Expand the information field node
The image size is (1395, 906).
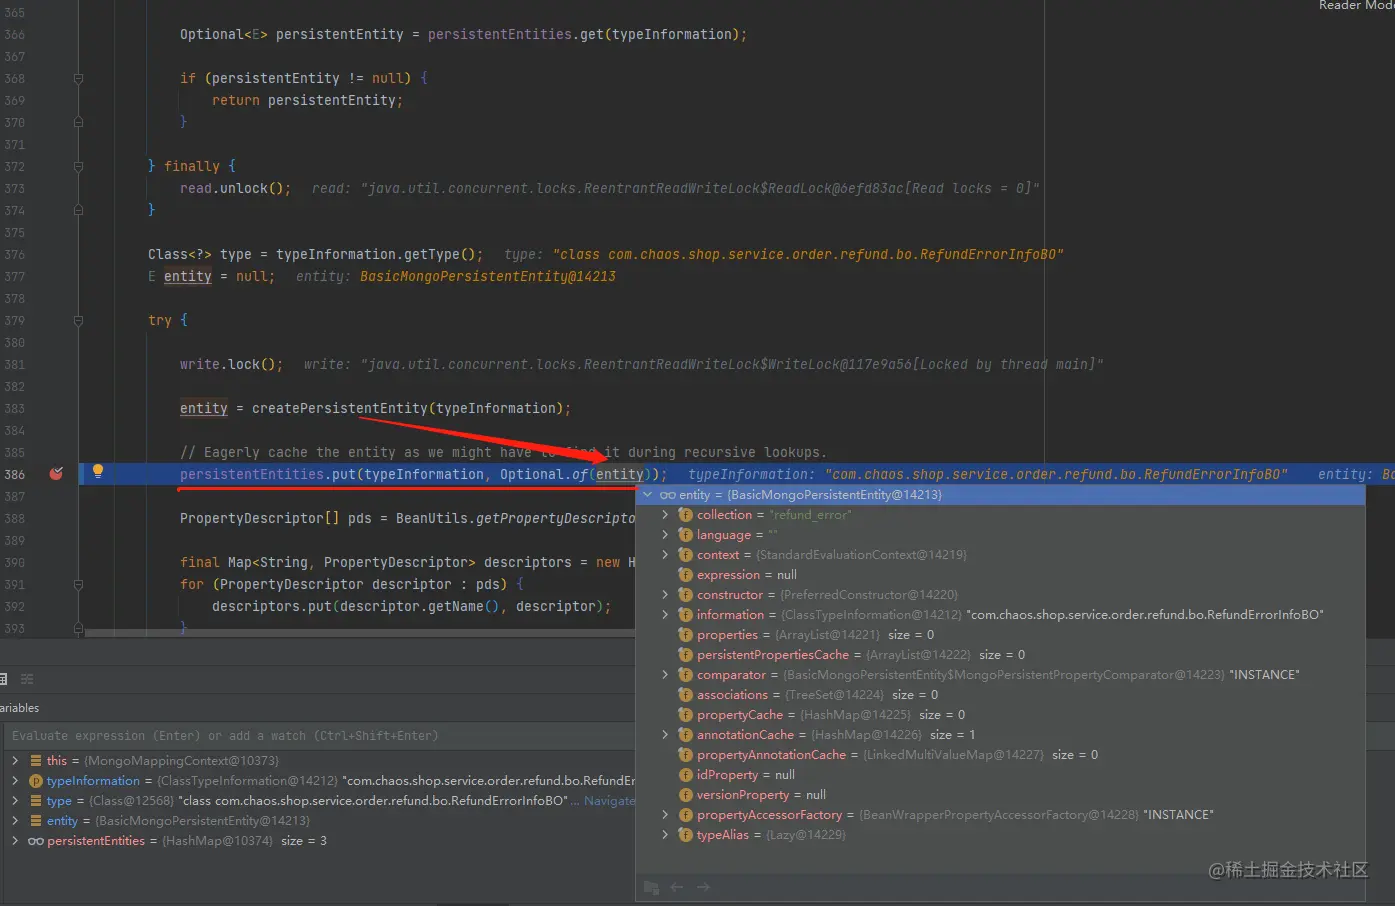pyautogui.click(x=665, y=614)
